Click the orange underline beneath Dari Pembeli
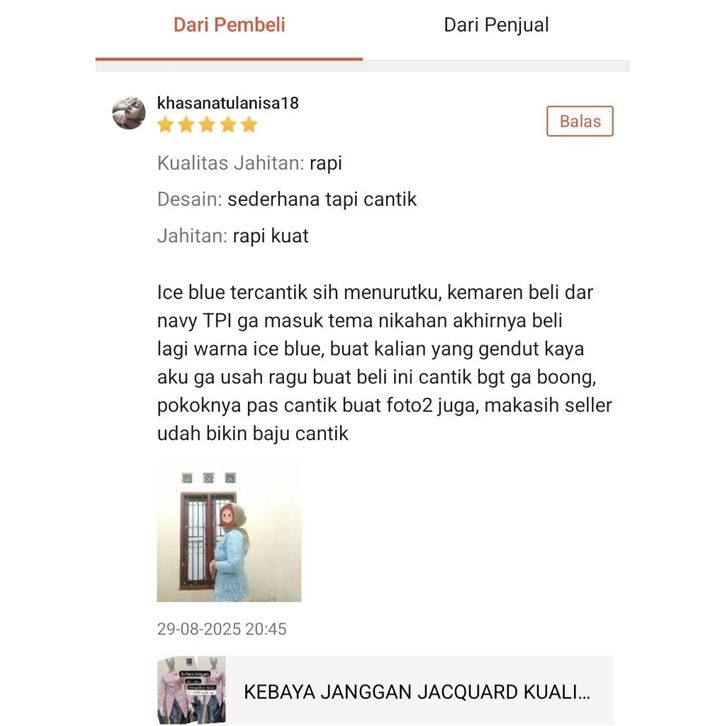Screen dimensions: 726x726 pyautogui.click(x=229, y=59)
